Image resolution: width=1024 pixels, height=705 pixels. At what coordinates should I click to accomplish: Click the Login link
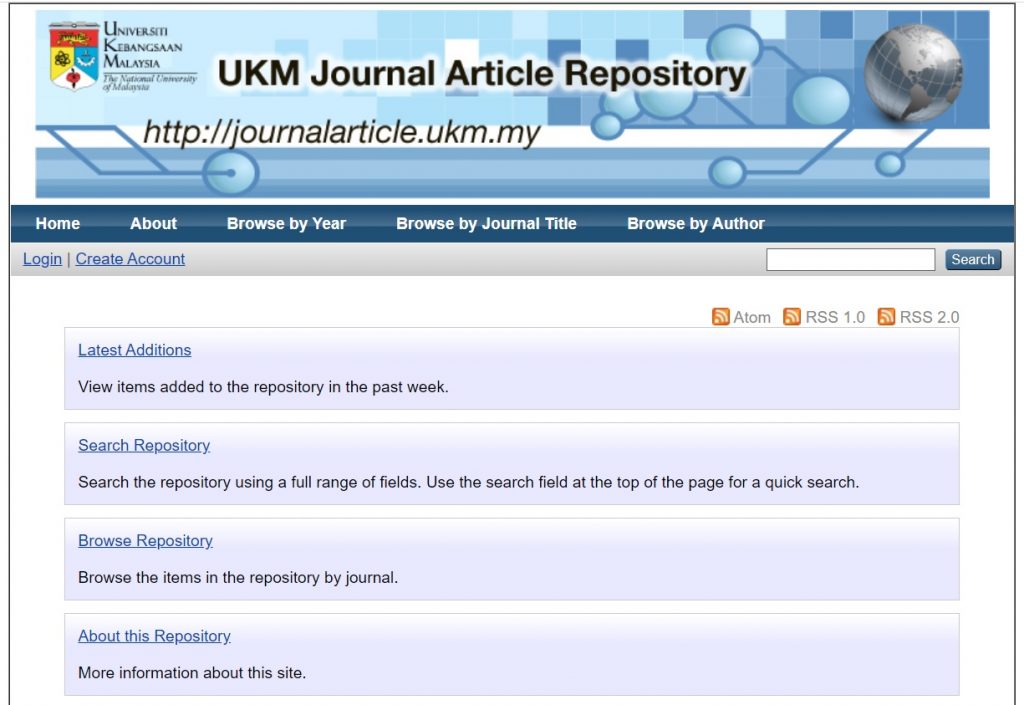(42, 259)
